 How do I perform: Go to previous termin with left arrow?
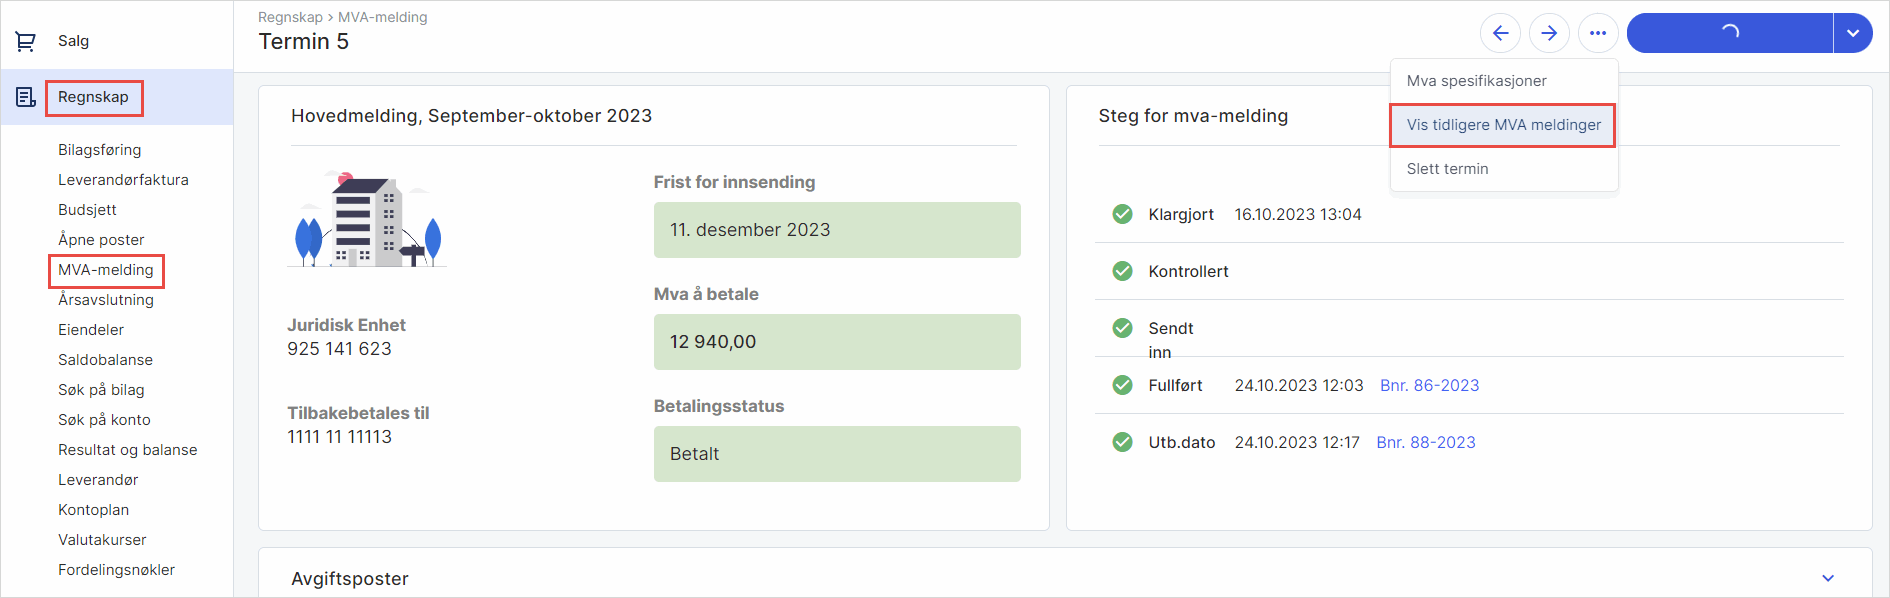pyautogui.click(x=1500, y=33)
